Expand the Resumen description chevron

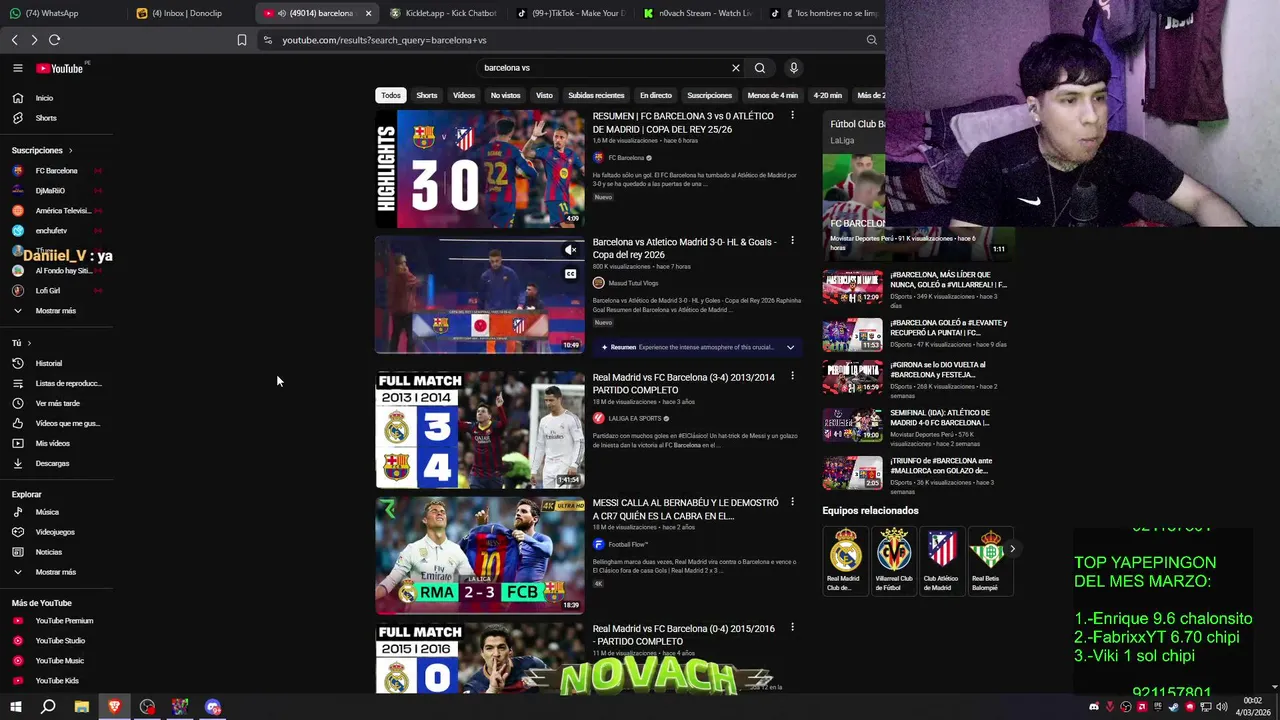pos(790,347)
